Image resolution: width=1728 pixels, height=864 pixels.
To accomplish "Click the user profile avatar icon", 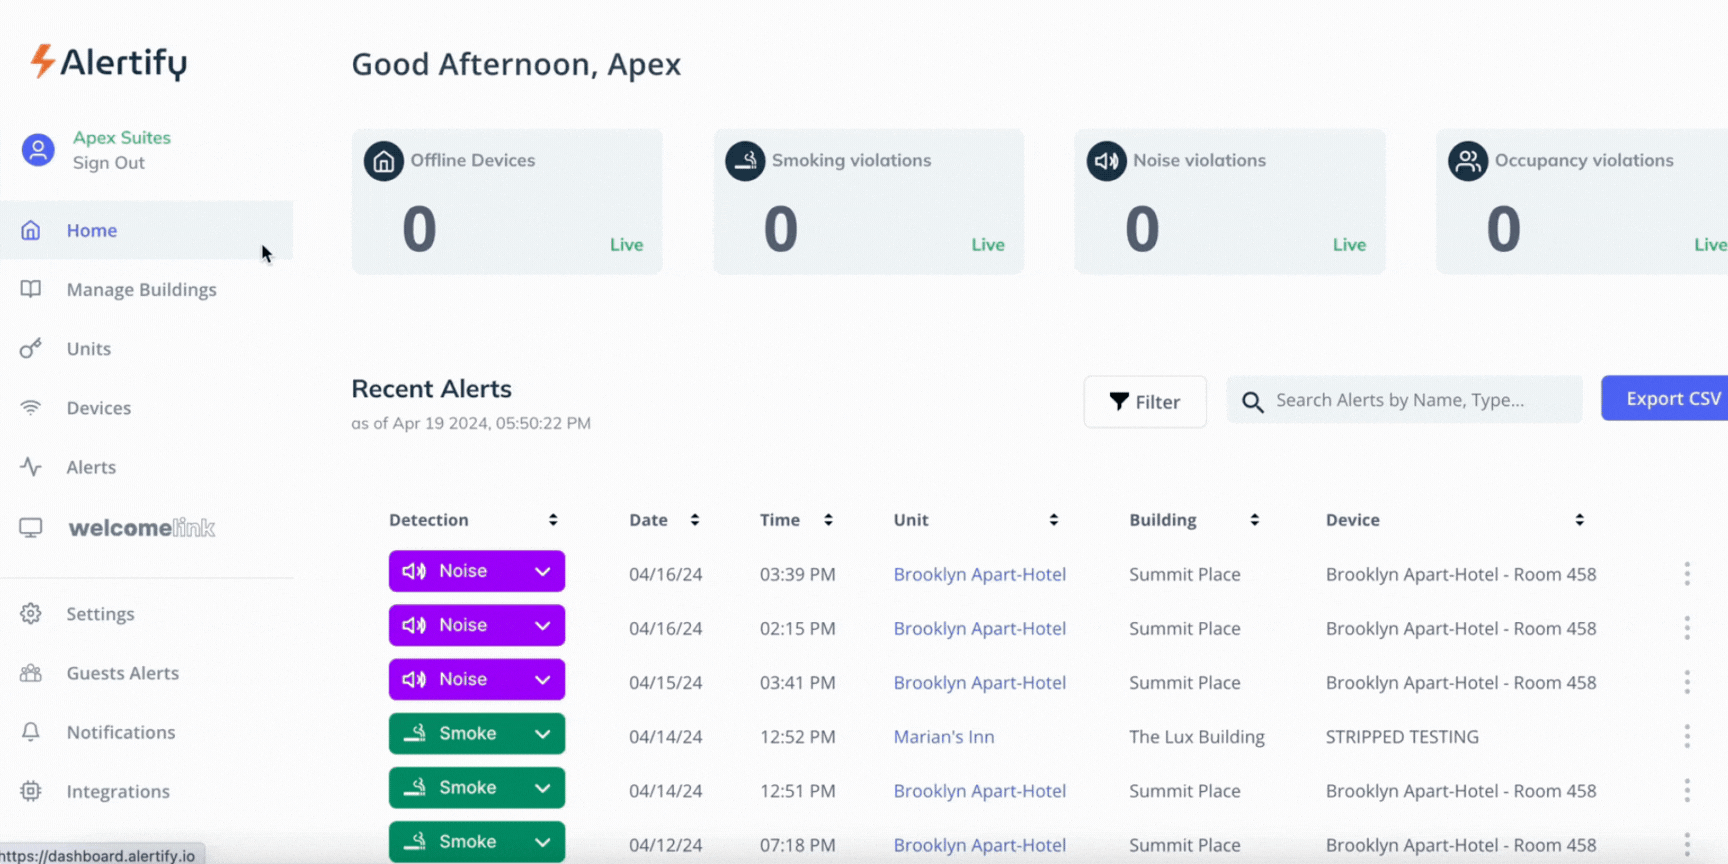I will [38, 150].
